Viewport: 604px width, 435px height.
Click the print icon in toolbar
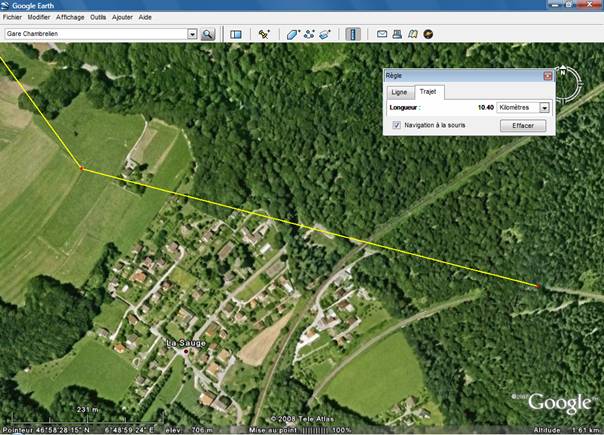tap(397, 34)
